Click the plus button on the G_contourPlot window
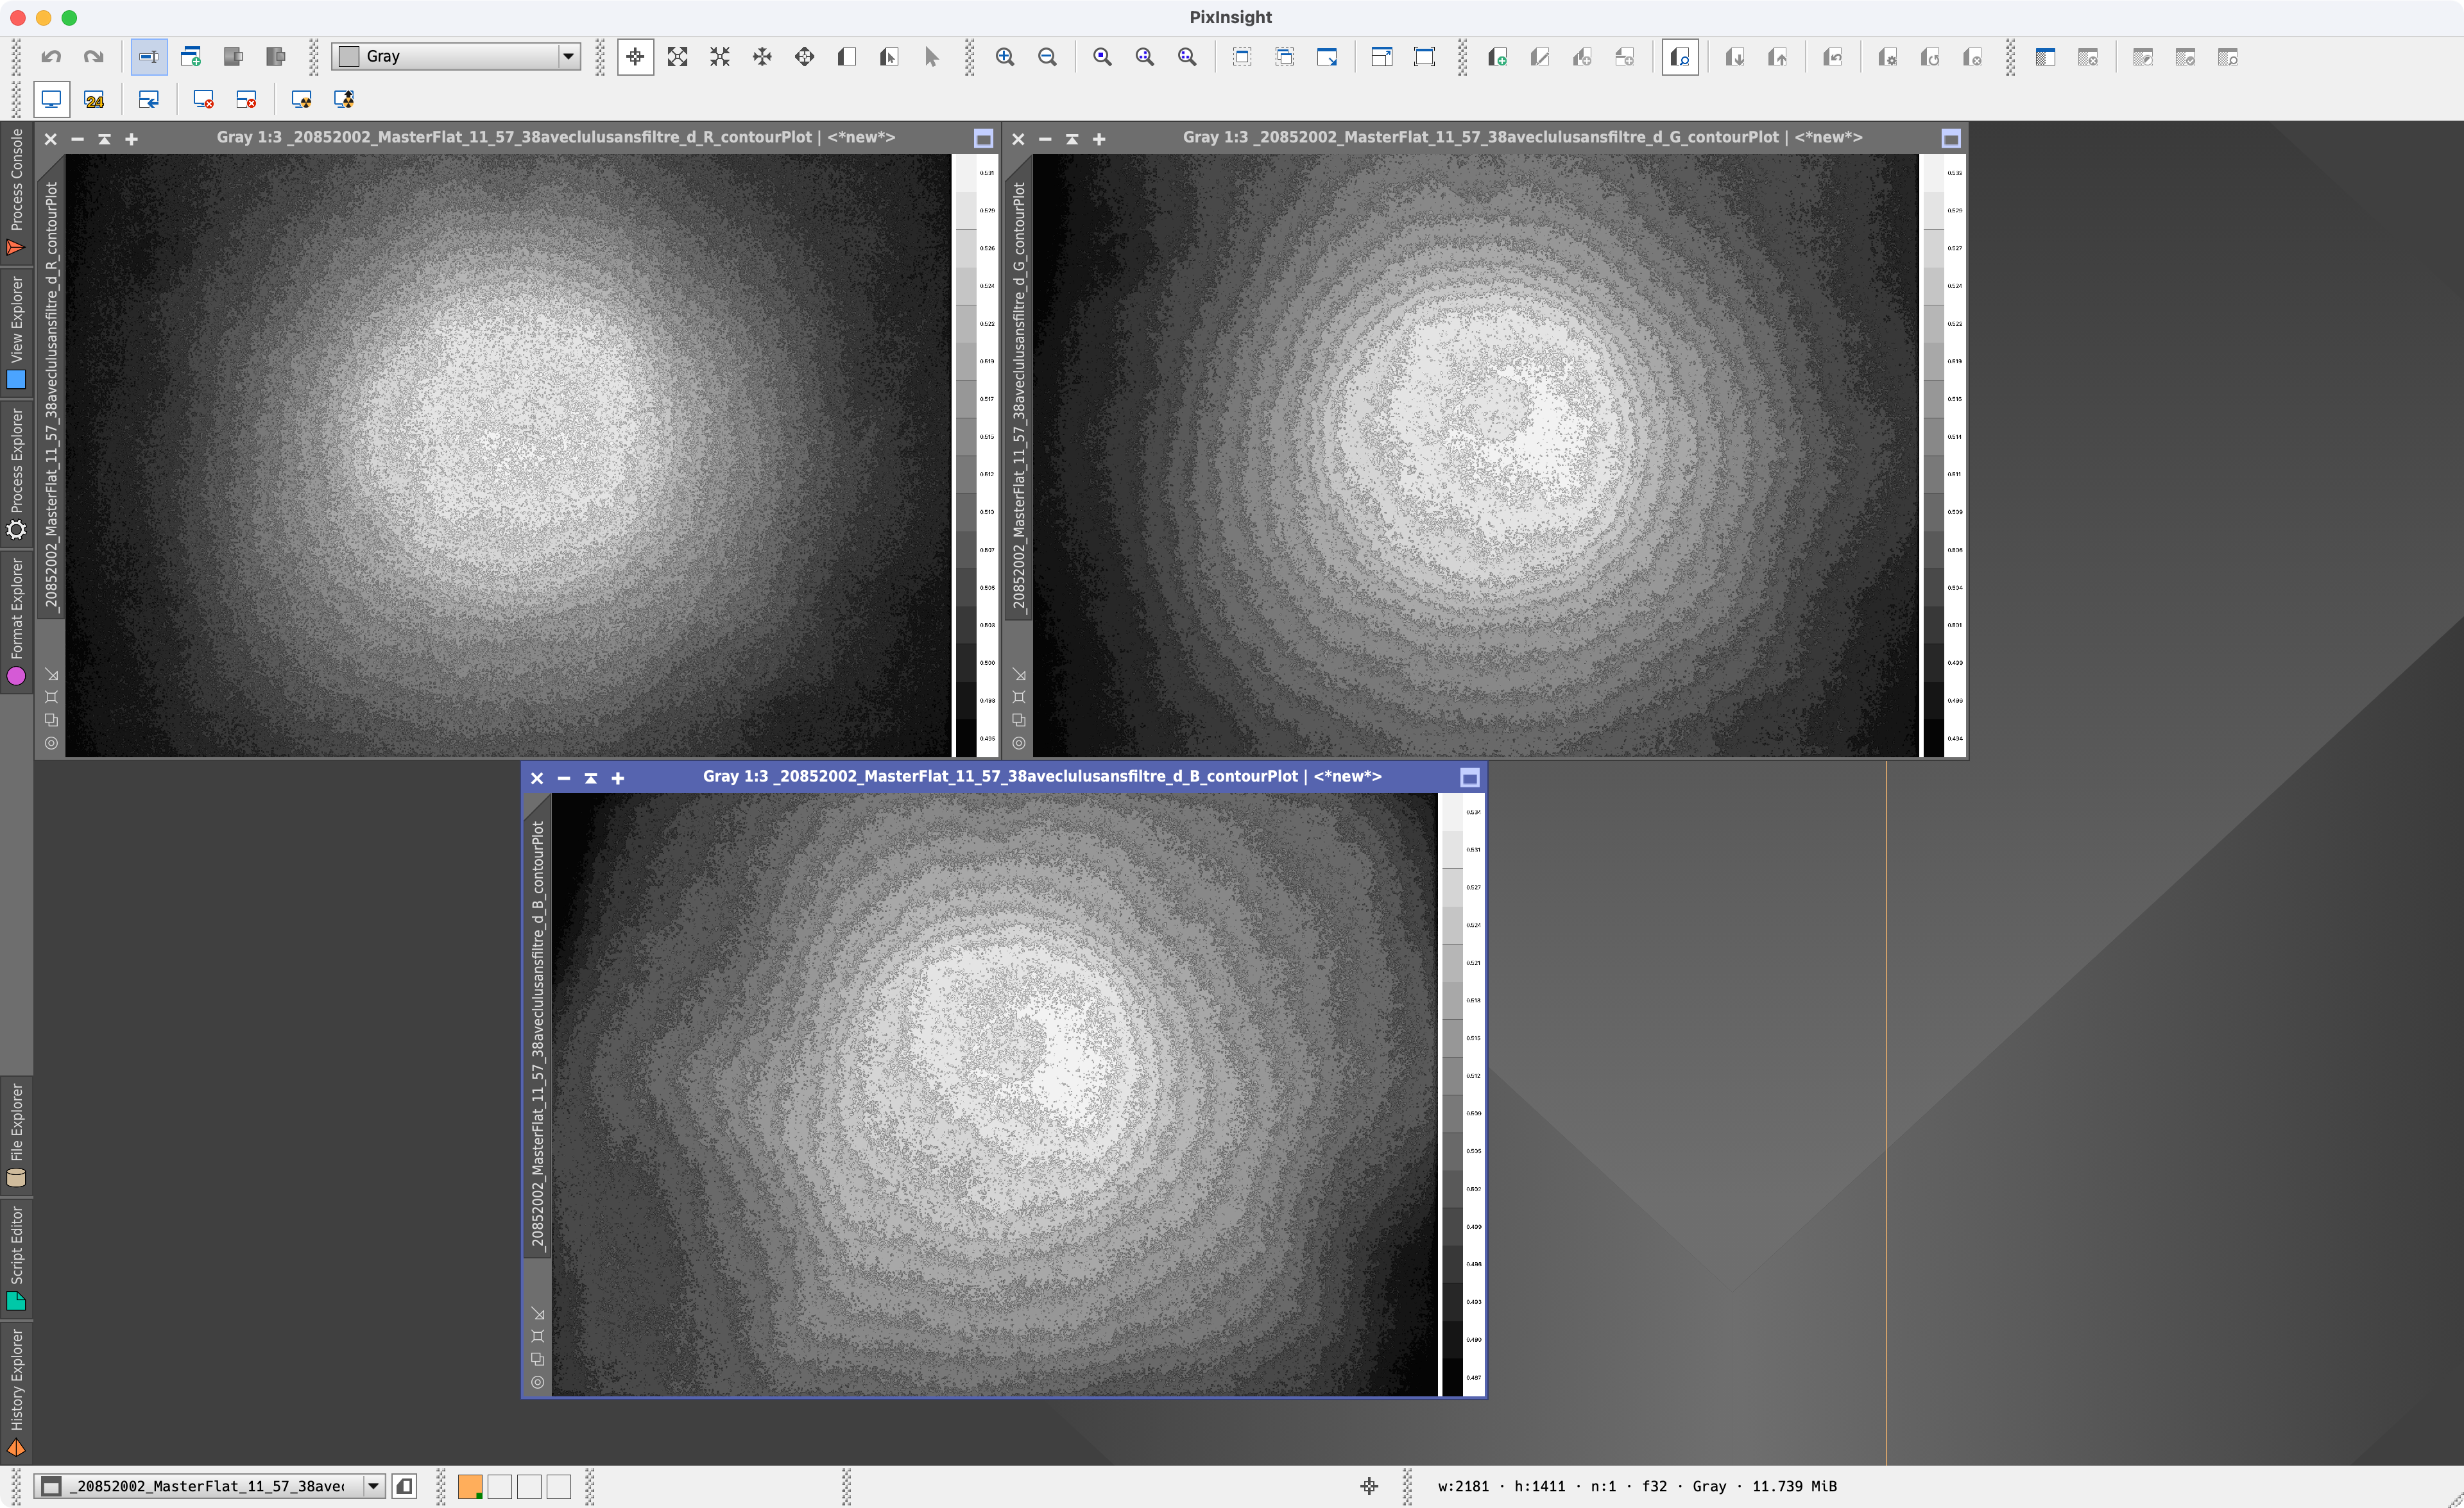This screenshot has width=2464, height=1508. pyautogui.click(x=1099, y=139)
